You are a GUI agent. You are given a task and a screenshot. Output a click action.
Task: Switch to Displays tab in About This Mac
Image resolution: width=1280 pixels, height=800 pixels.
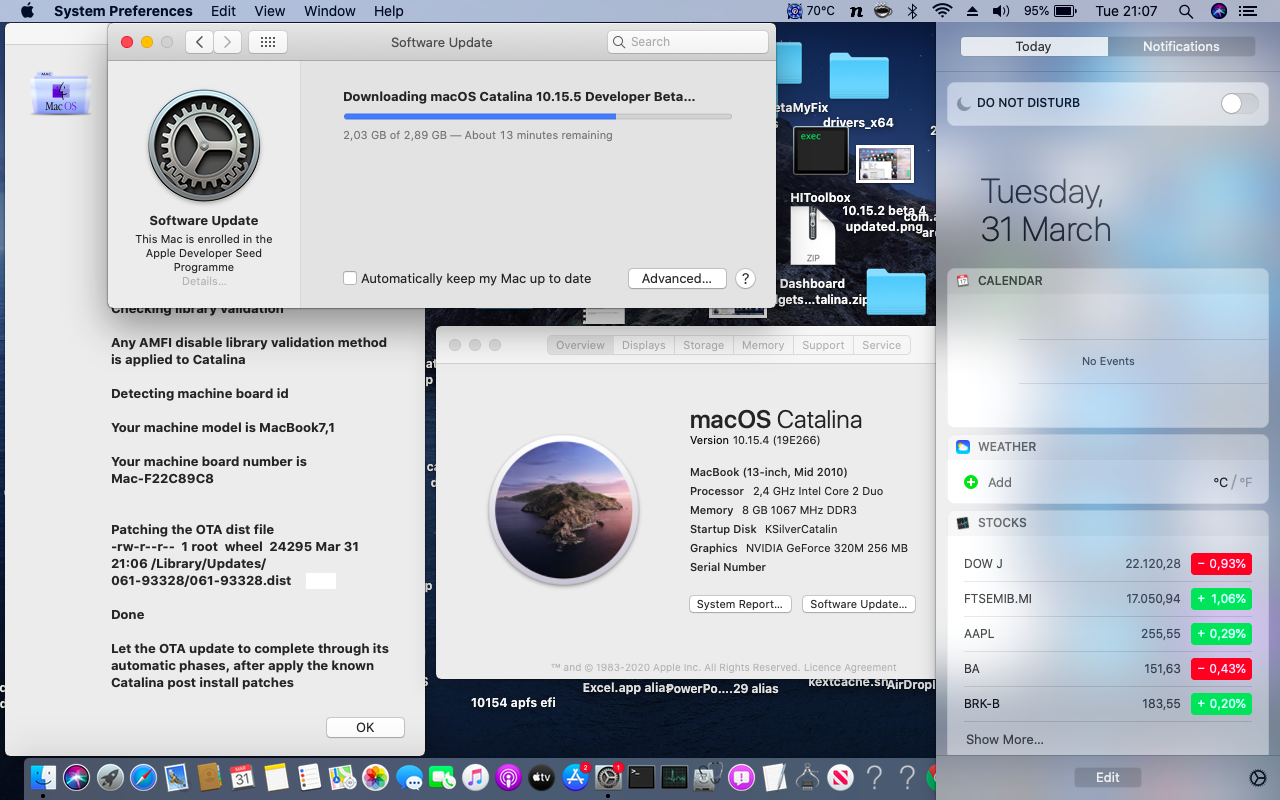(643, 345)
